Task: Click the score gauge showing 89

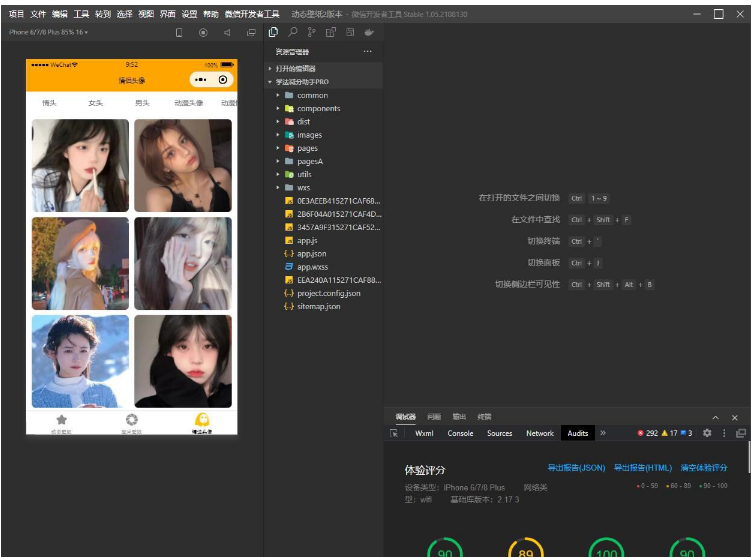Action: click(526, 547)
